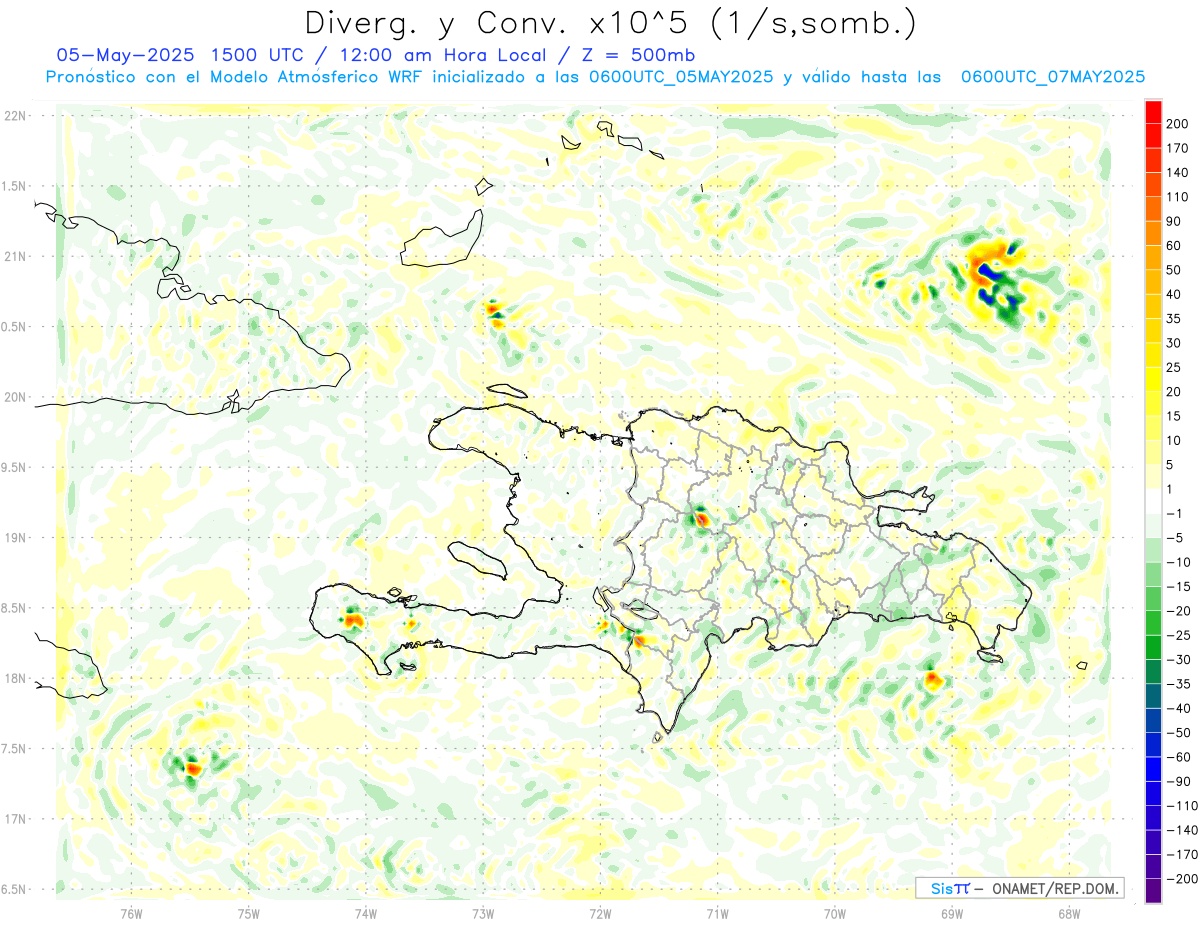Click the "17N" latitude label
Screen dimensions: 1200x927
coord(14,819)
